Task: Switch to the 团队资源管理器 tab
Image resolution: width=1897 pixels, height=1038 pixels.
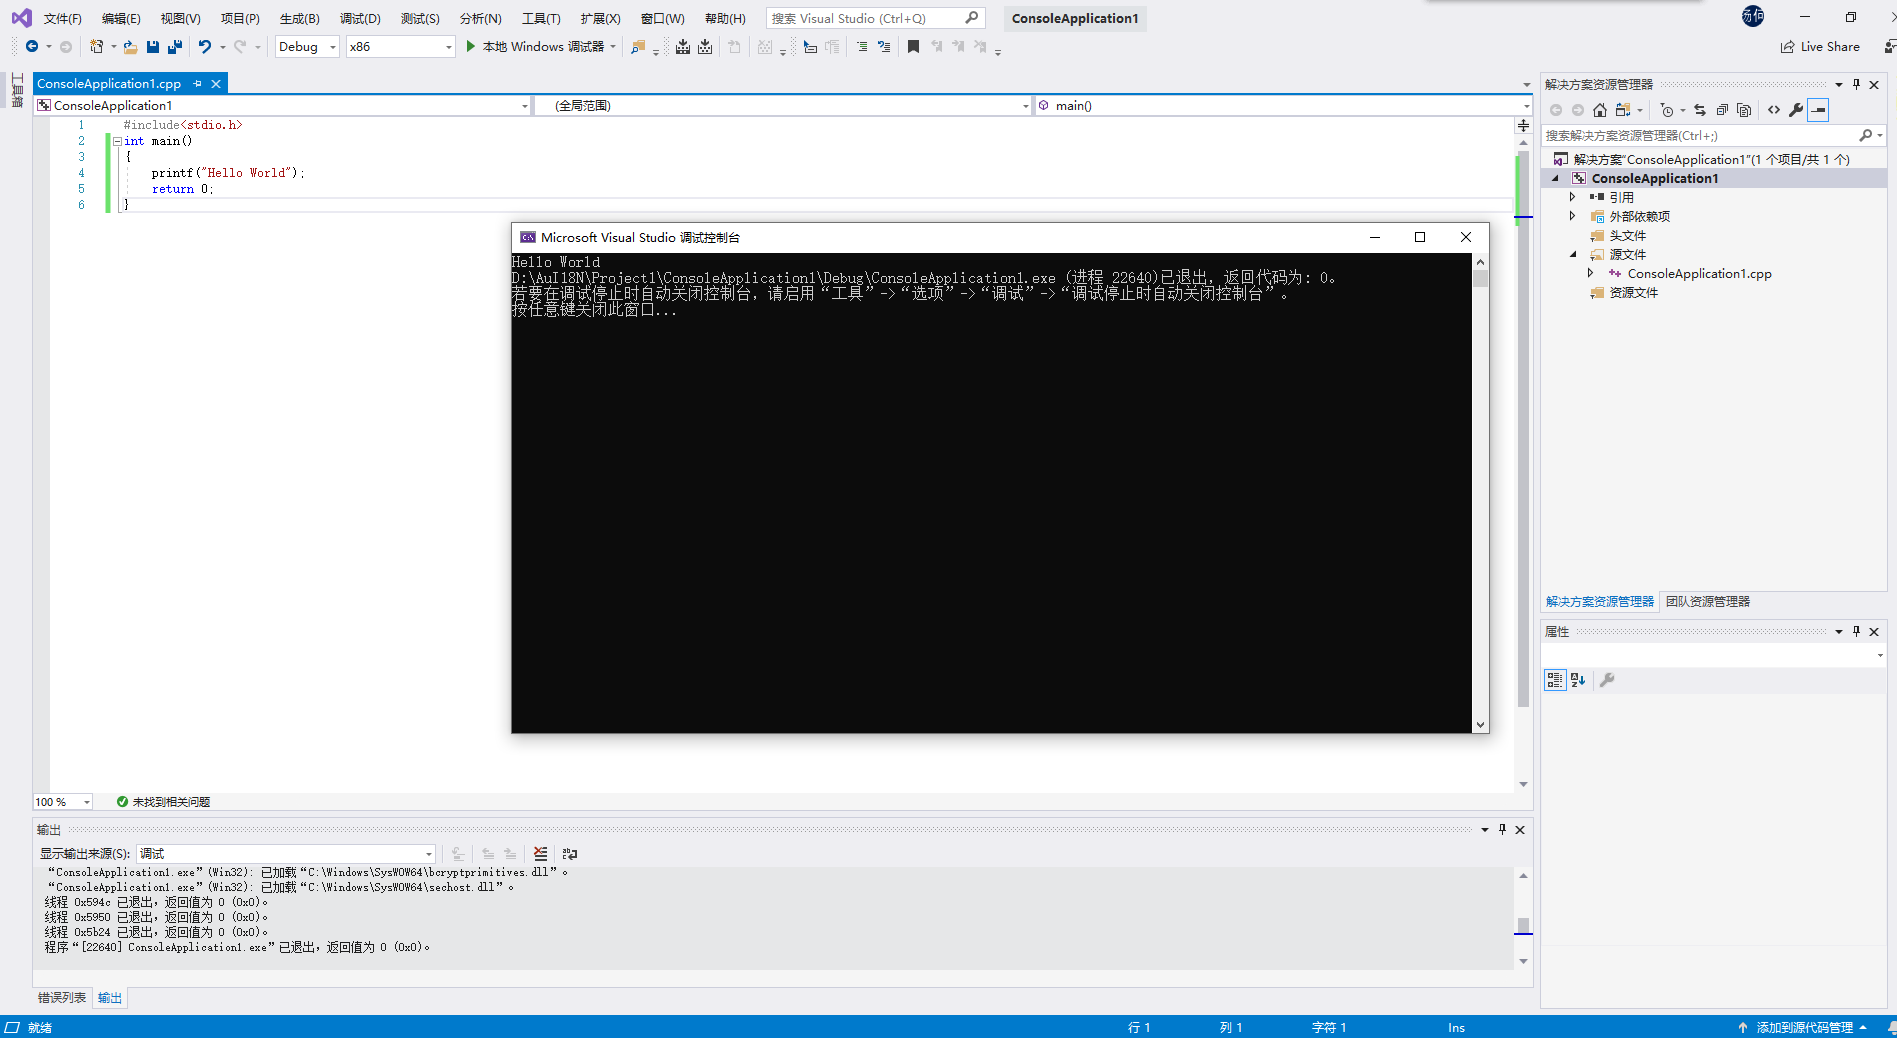Action: [1708, 601]
